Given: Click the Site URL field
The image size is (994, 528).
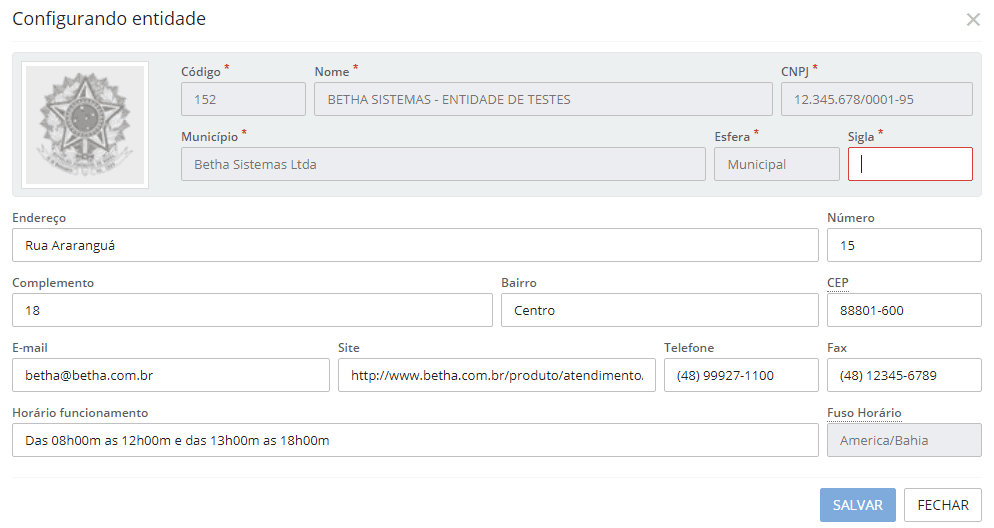Looking at the screenshot, I should click(497, 375).
